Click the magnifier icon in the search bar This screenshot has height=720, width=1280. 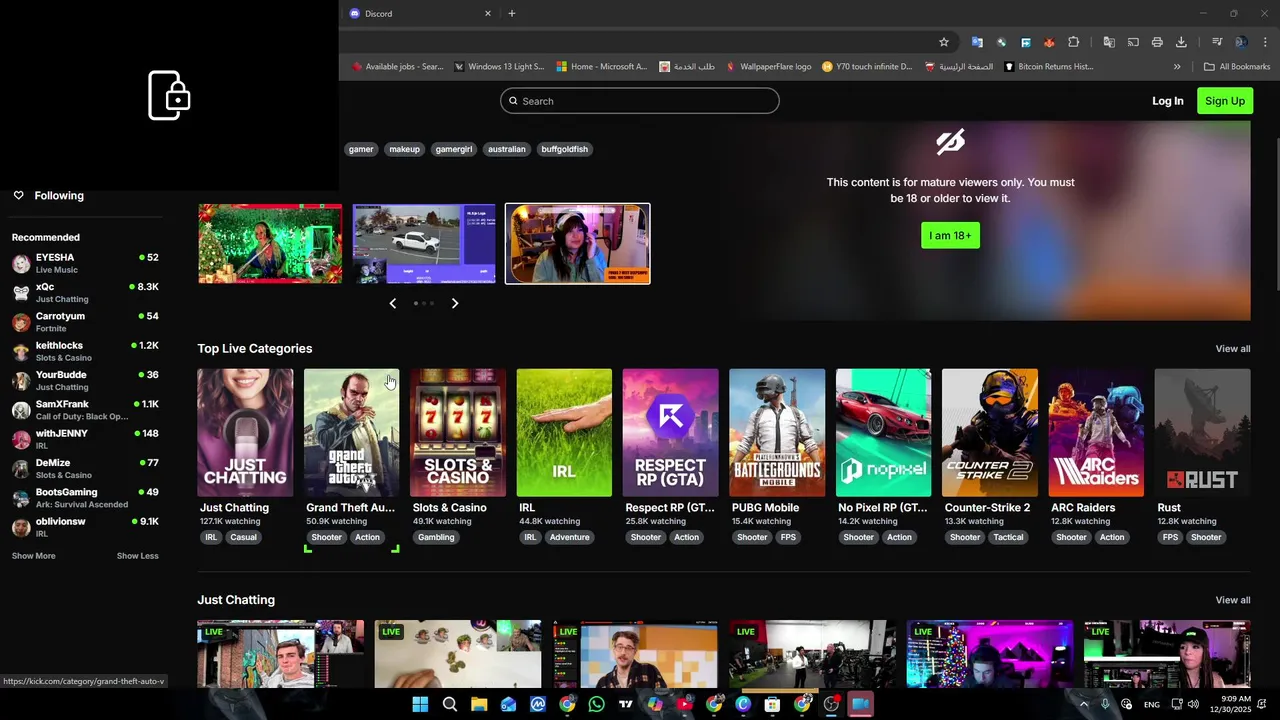[513, 101]
